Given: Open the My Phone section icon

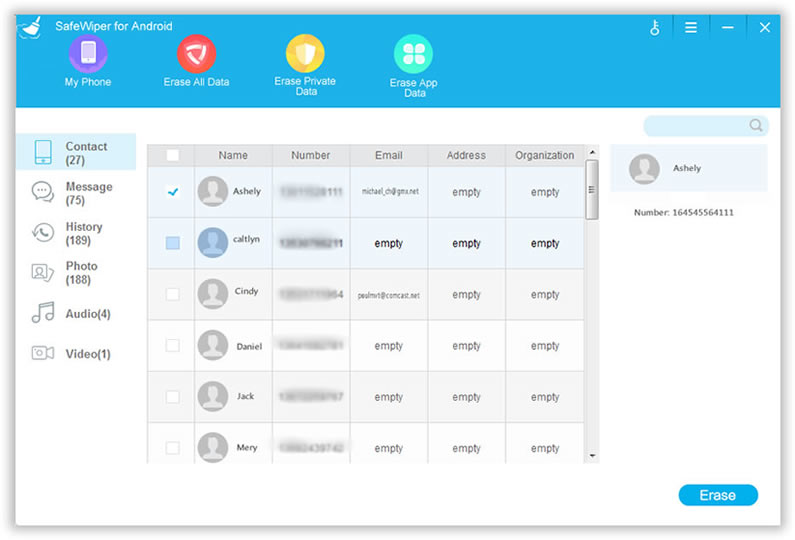Looking at the screenshot, I should [x=87, y=54].
